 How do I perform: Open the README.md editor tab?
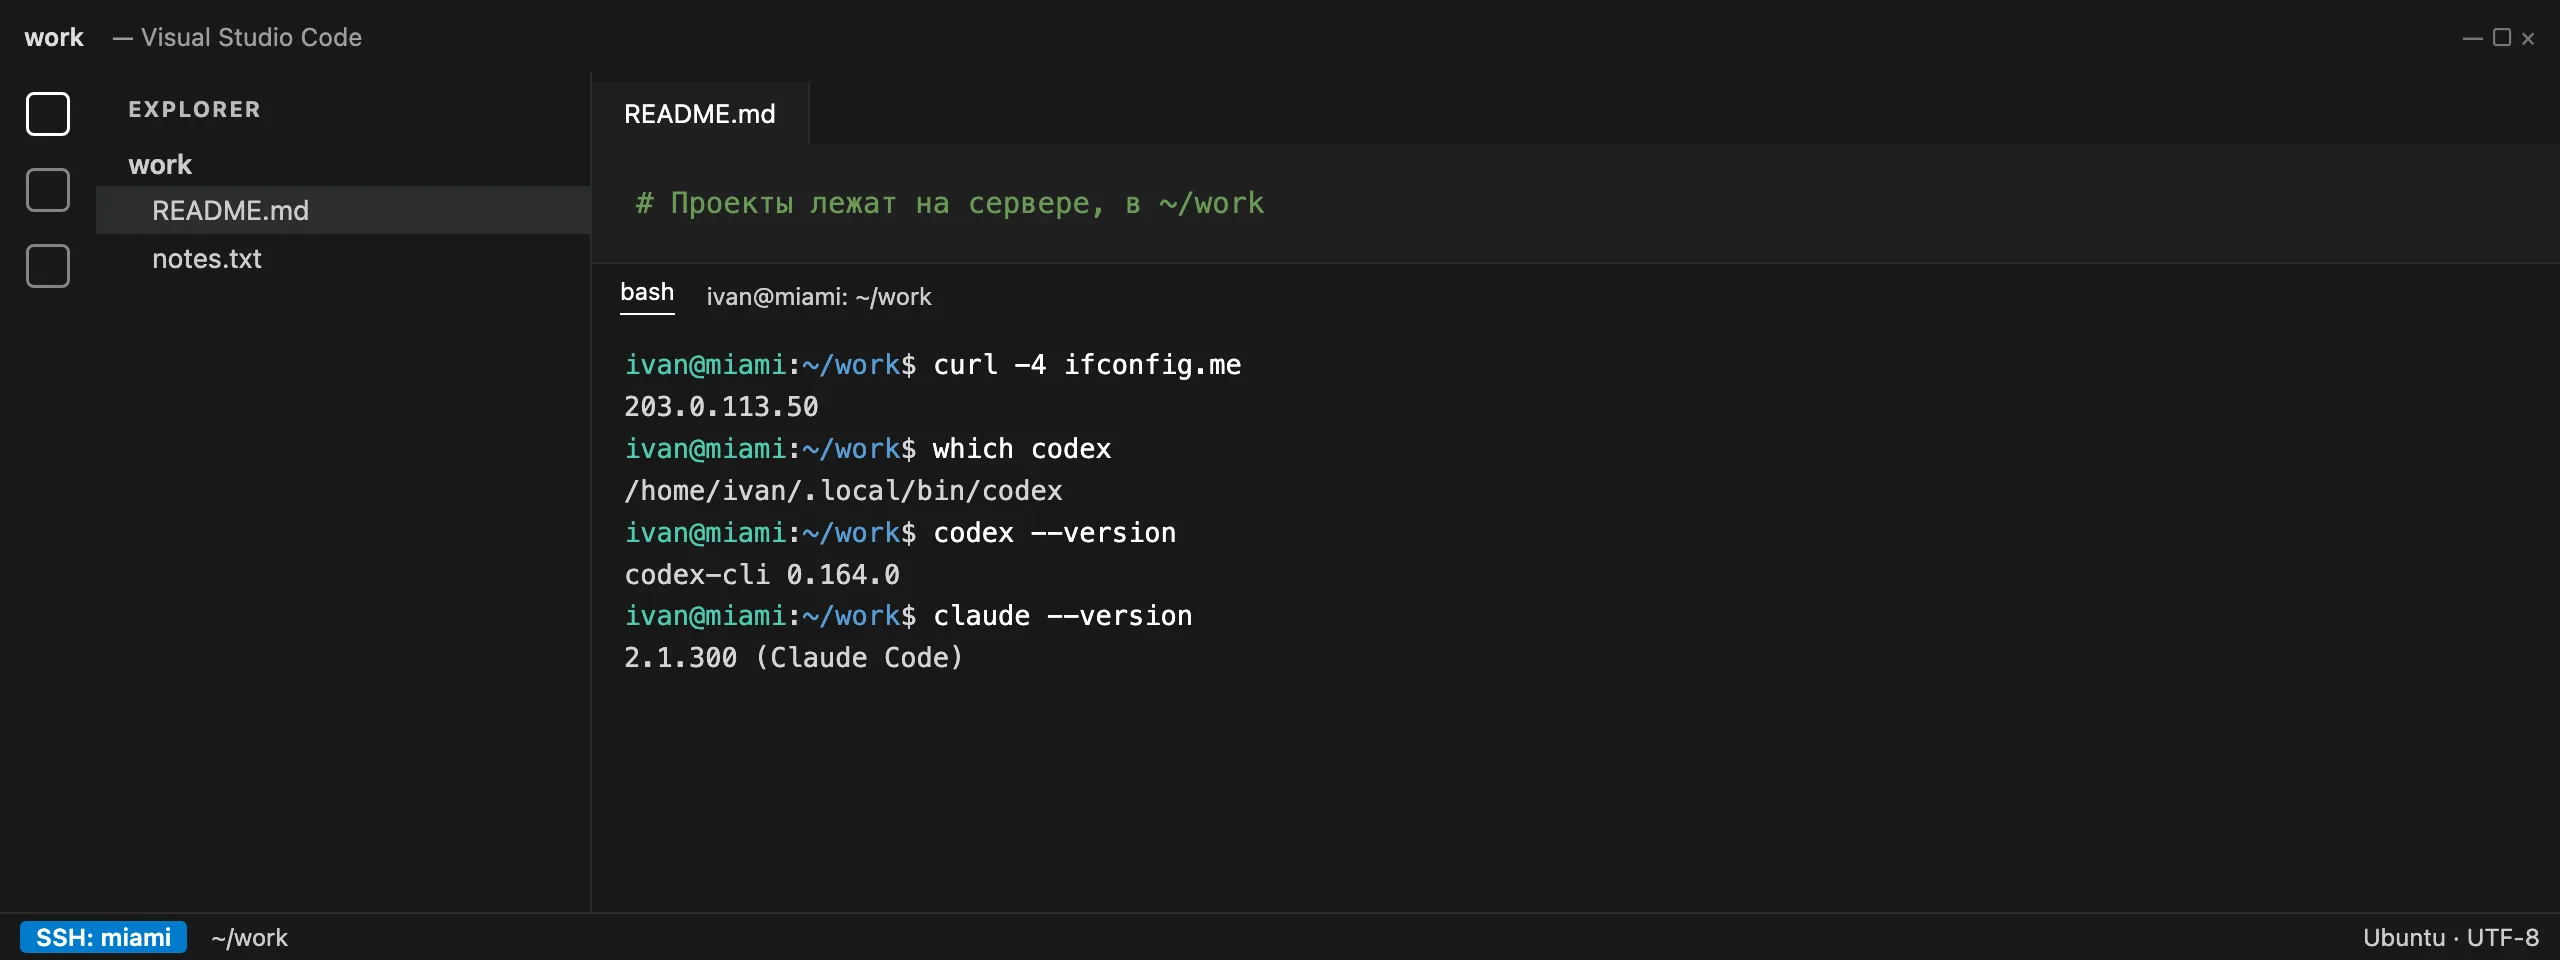coord(700,114)
